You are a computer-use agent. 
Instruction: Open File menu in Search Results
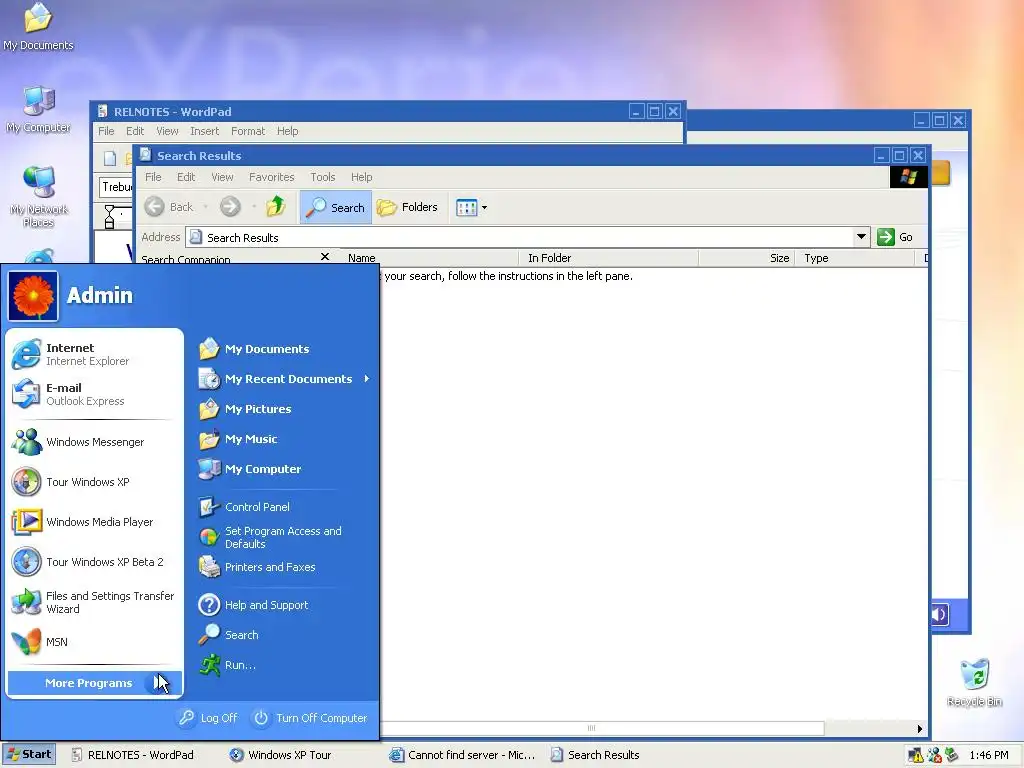click(x=153, y=177)
